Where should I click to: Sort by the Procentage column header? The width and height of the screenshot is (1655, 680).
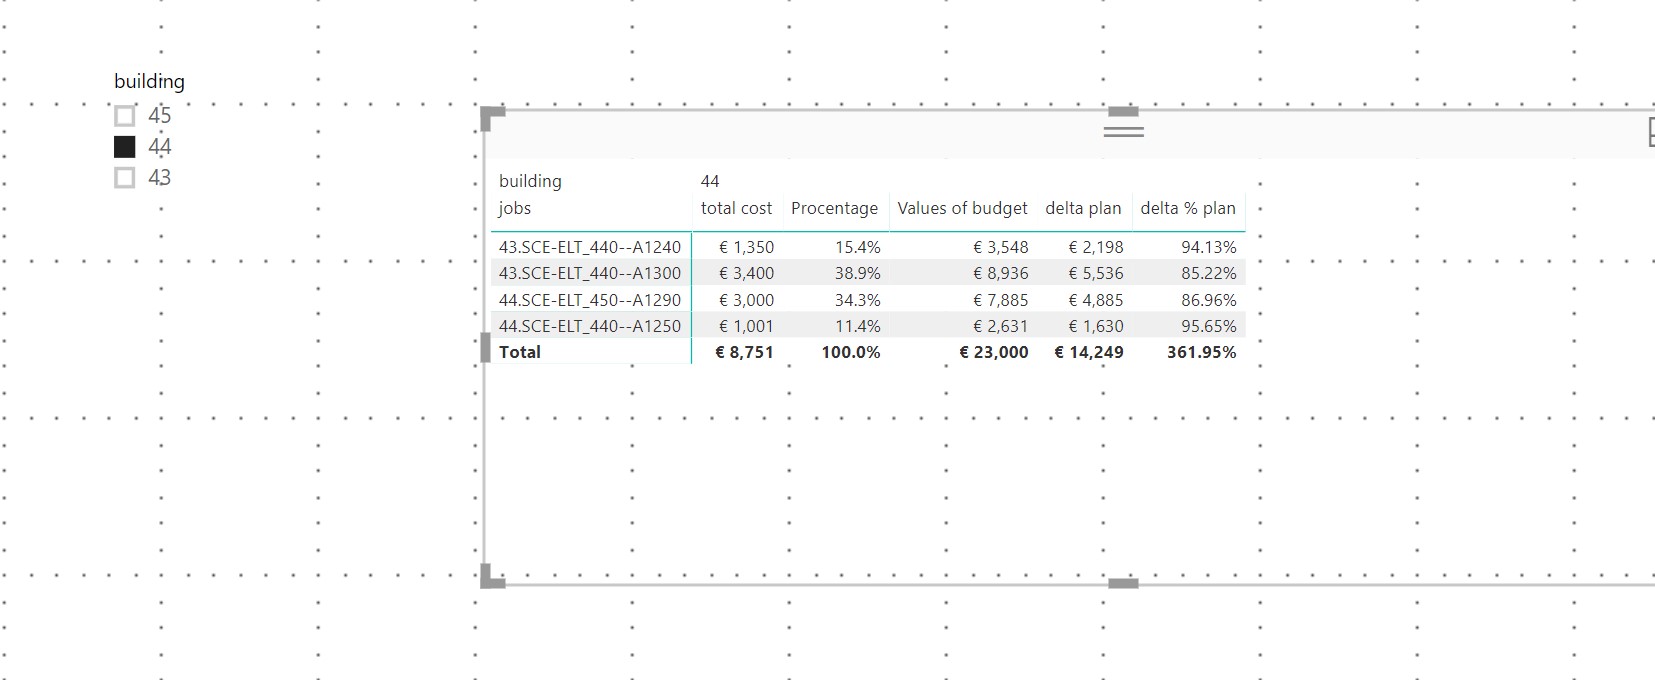pyautogui.click(x=834, y=208)
